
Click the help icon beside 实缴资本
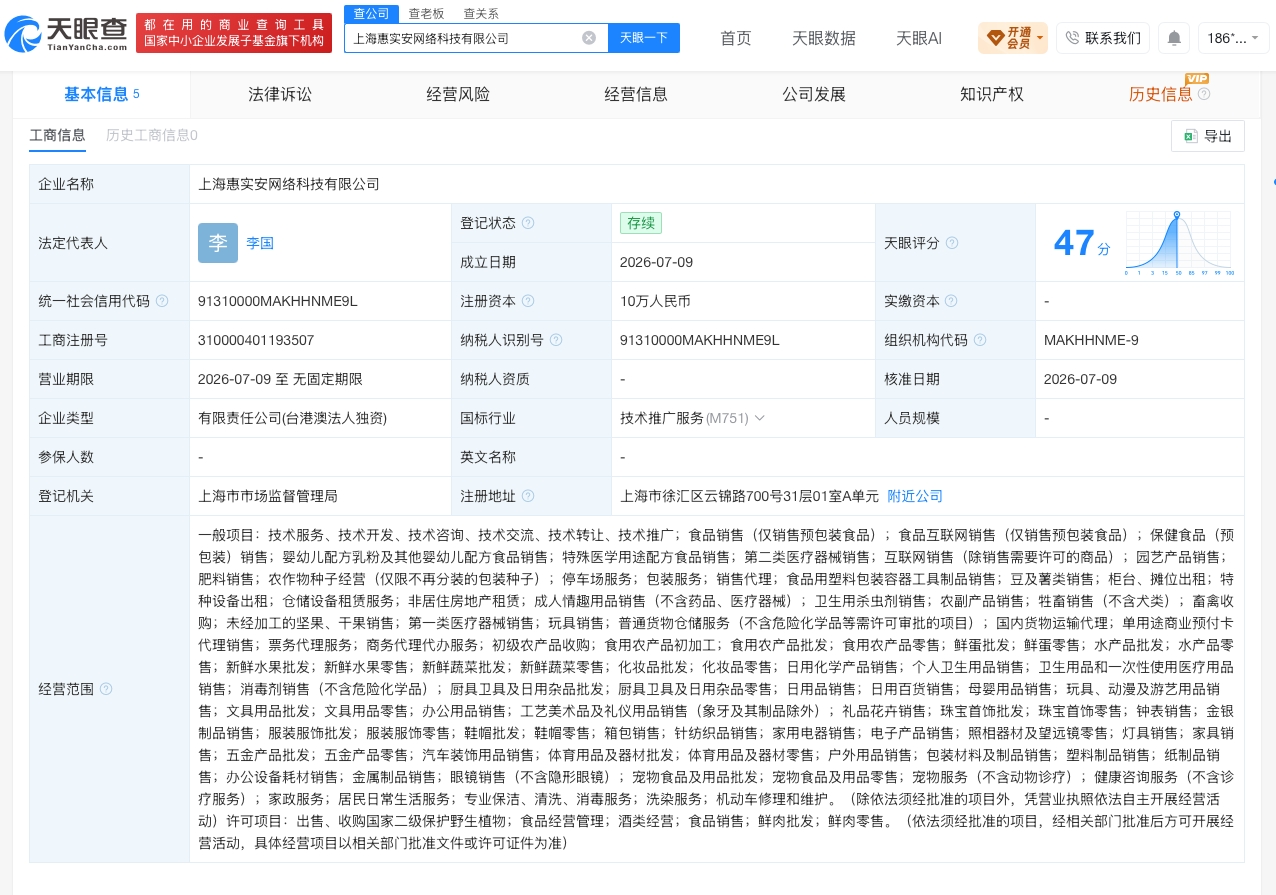(952, 301)
